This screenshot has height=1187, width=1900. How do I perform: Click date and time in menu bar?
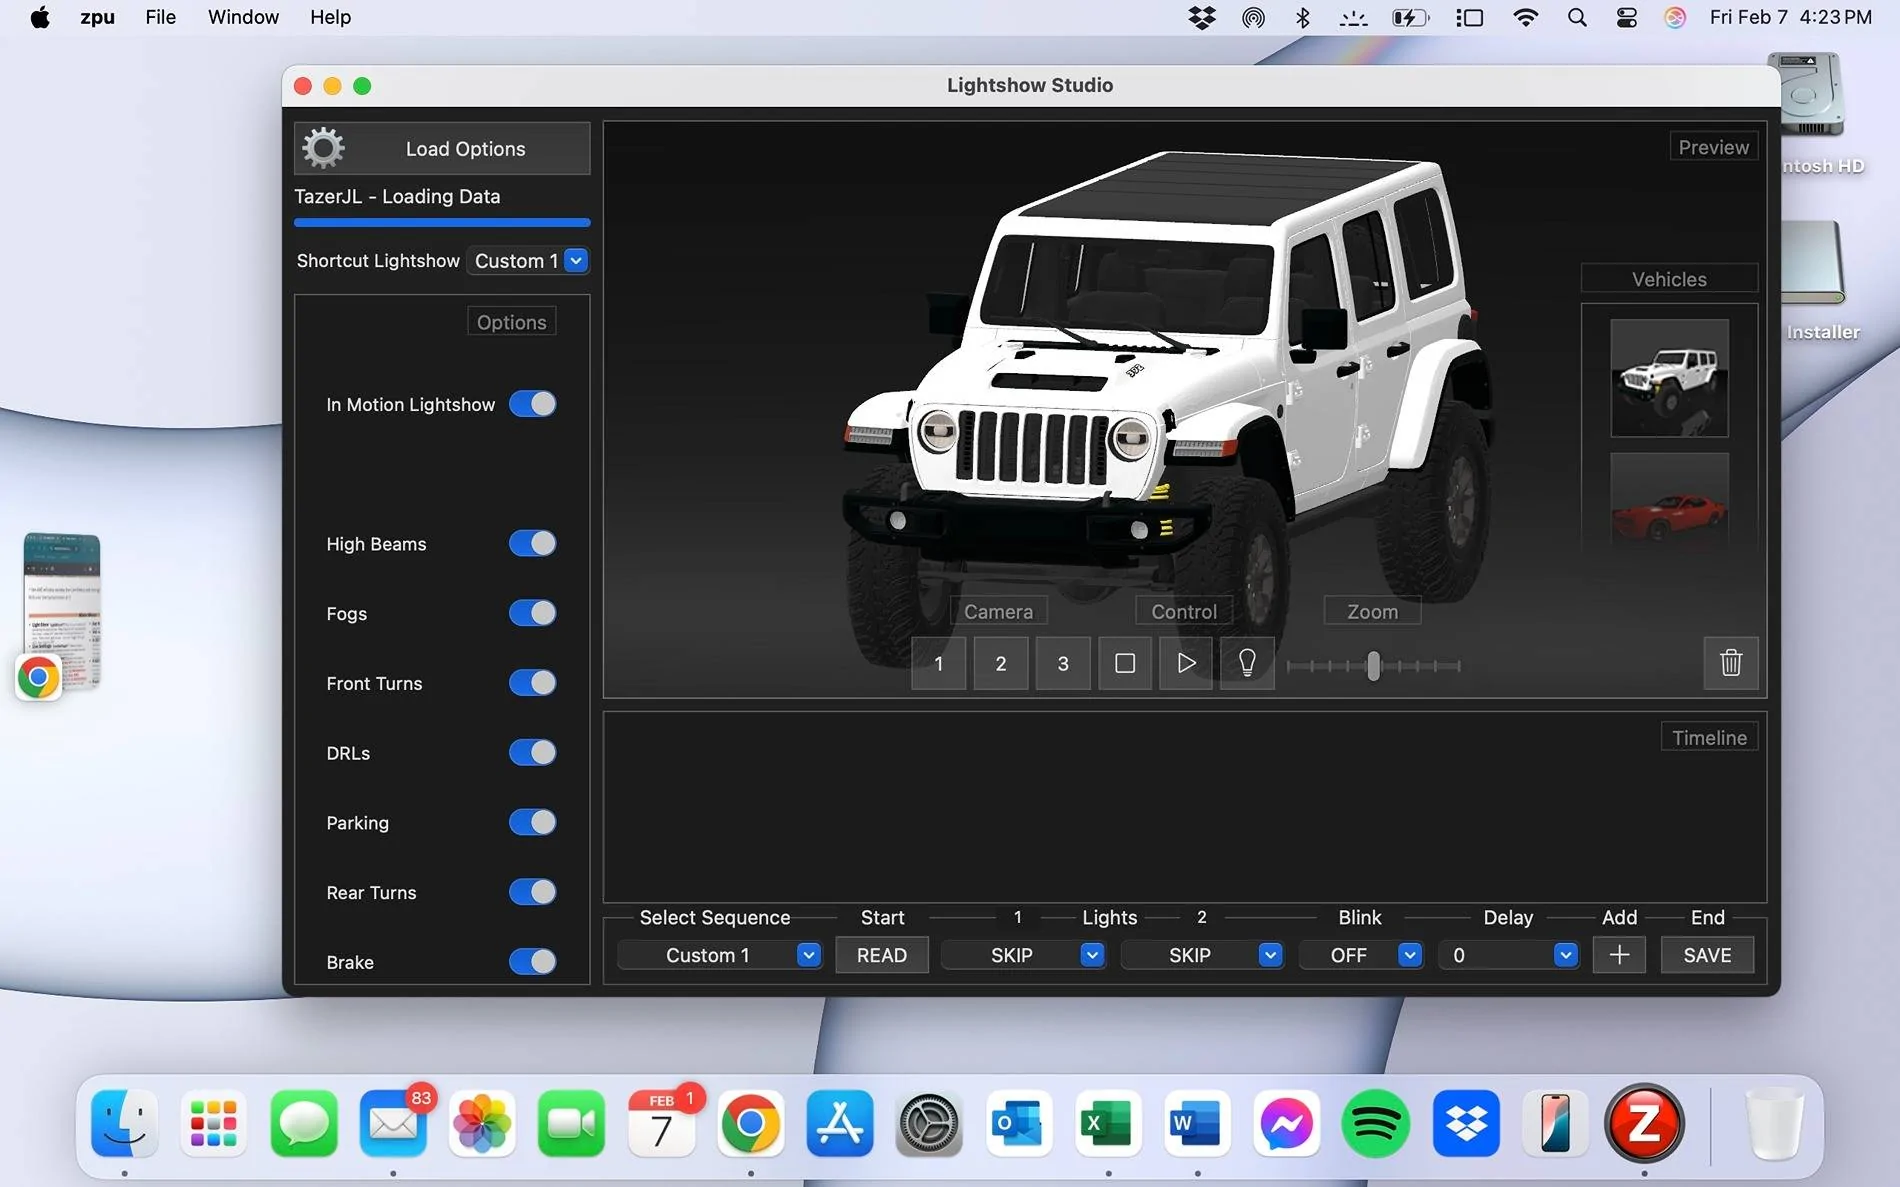click(x=1790, y=17)
